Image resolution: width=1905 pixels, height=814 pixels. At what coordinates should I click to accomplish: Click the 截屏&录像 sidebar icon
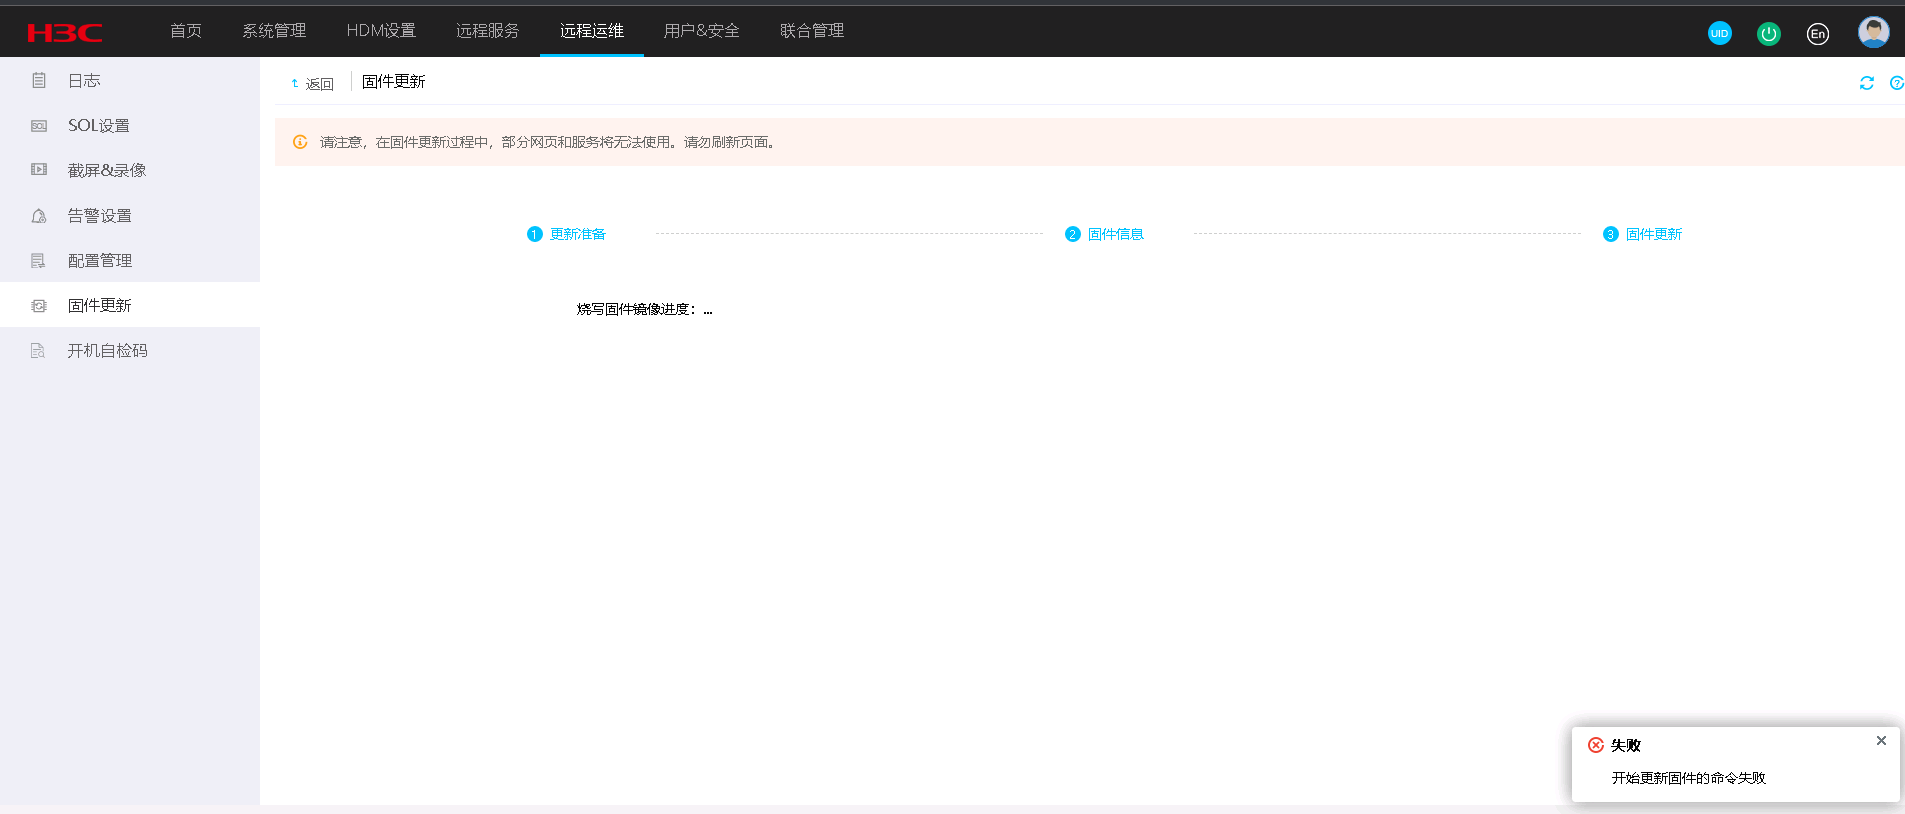pyautogui.click(x=39, y=170)
